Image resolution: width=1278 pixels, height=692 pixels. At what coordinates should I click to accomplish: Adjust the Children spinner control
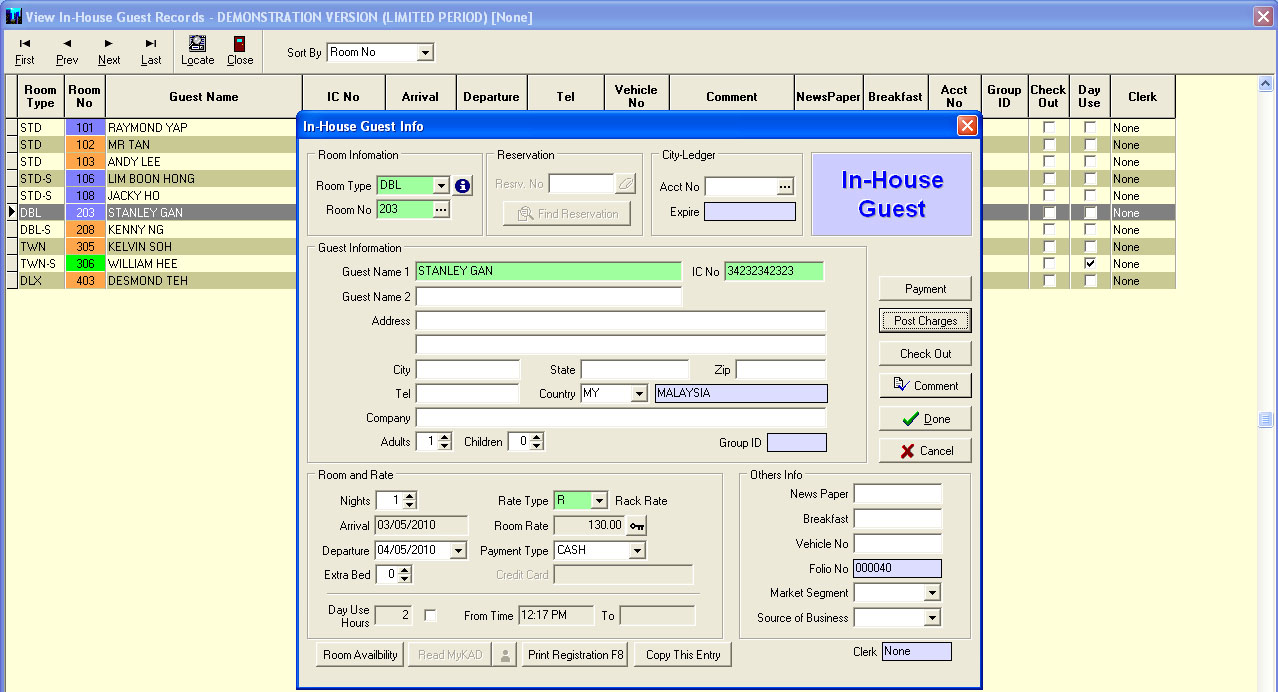pos(537,442)
